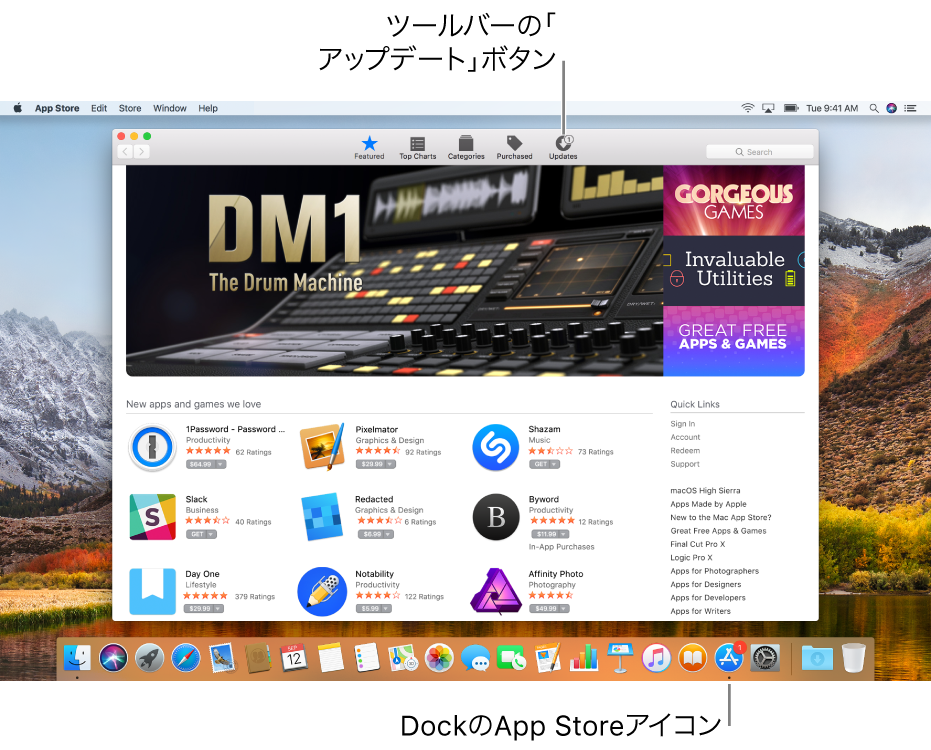Open iTunes in the Dock
Viewport: 931px width, 750px height.
(656, 658)
